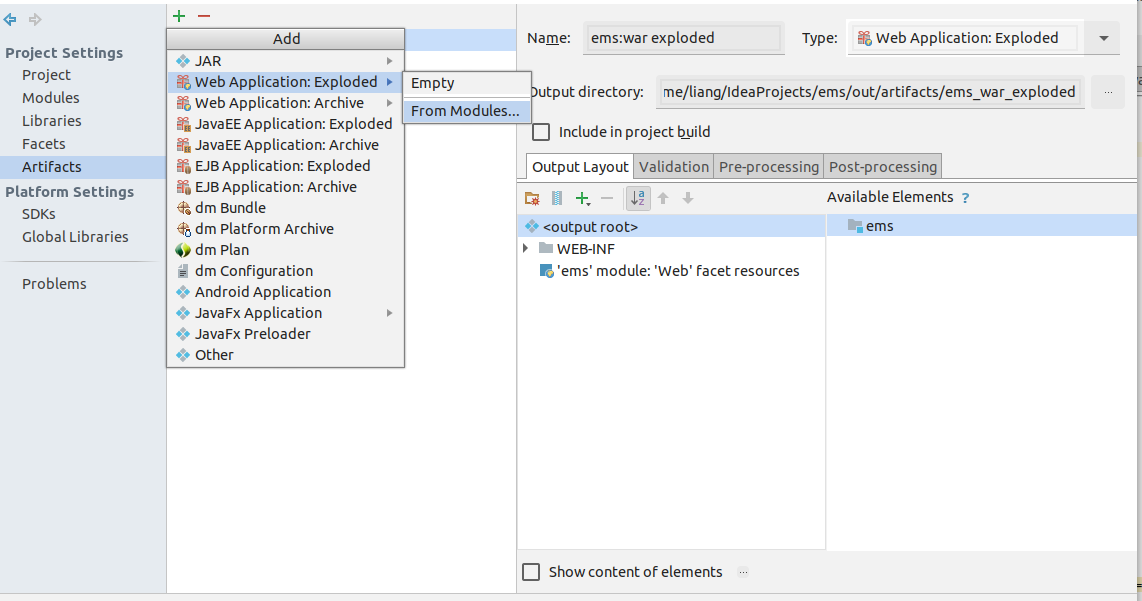Screen dimensions: 1142x601
Task: Click the red minus to remove the artifact
Action: pyautogui.click(x=204, y=15)
